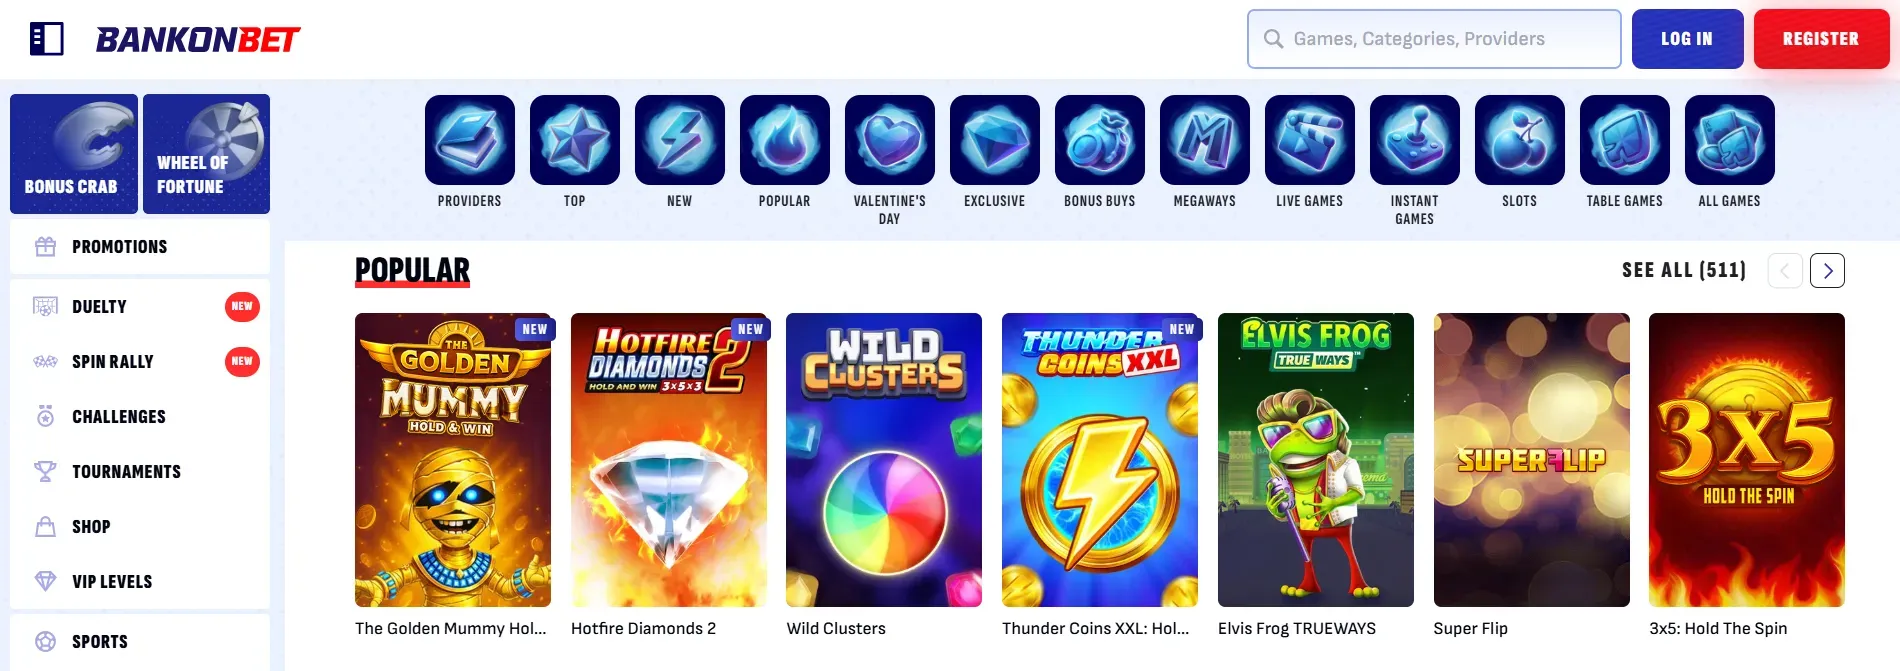
Task: Open the Valentine's Day heart category
Action: coord(890,140)
